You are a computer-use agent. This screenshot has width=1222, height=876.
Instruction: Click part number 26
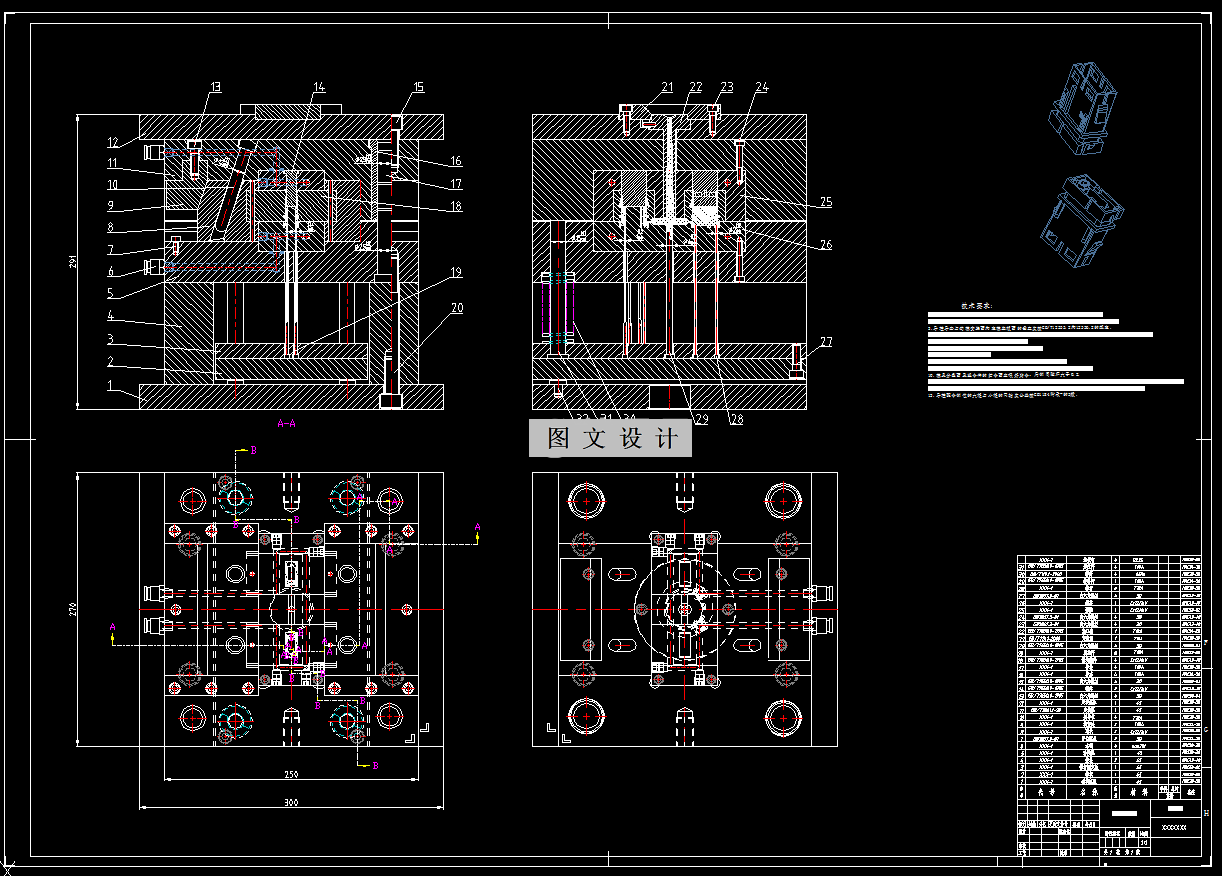coord(826,244)
